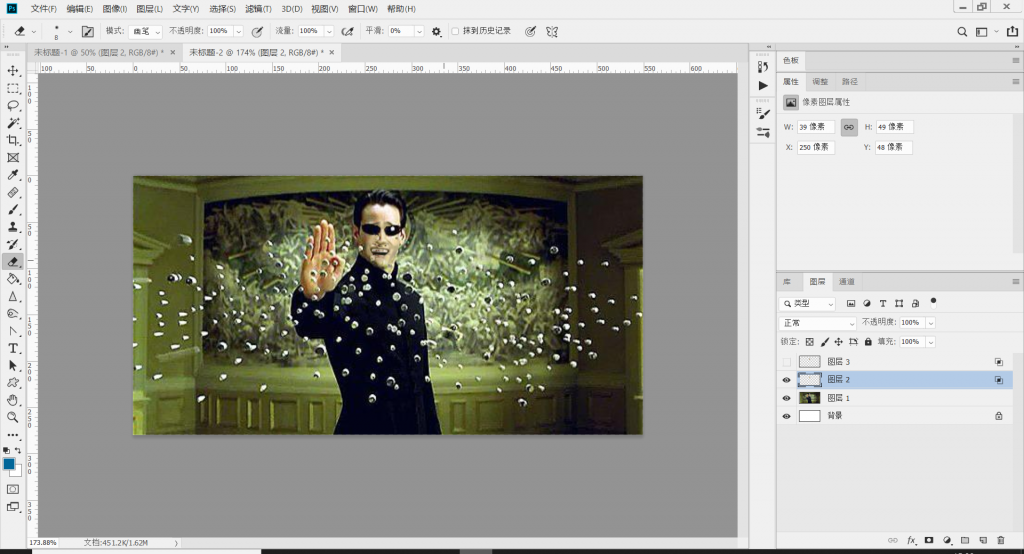Hide layer 图层 2 visibility eye
Screen dimensions: 1024x554
pyautogui.click(x=786, y=380)
